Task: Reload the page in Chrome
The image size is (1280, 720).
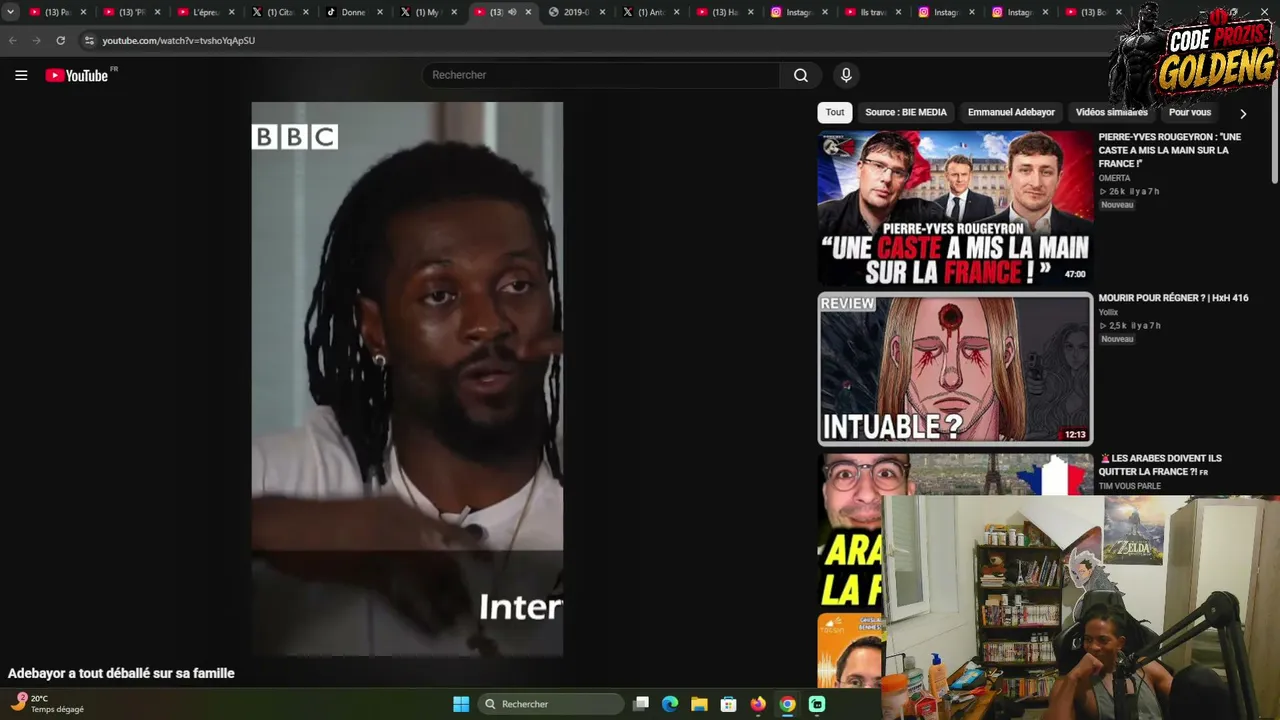Action: click(61, 41)
